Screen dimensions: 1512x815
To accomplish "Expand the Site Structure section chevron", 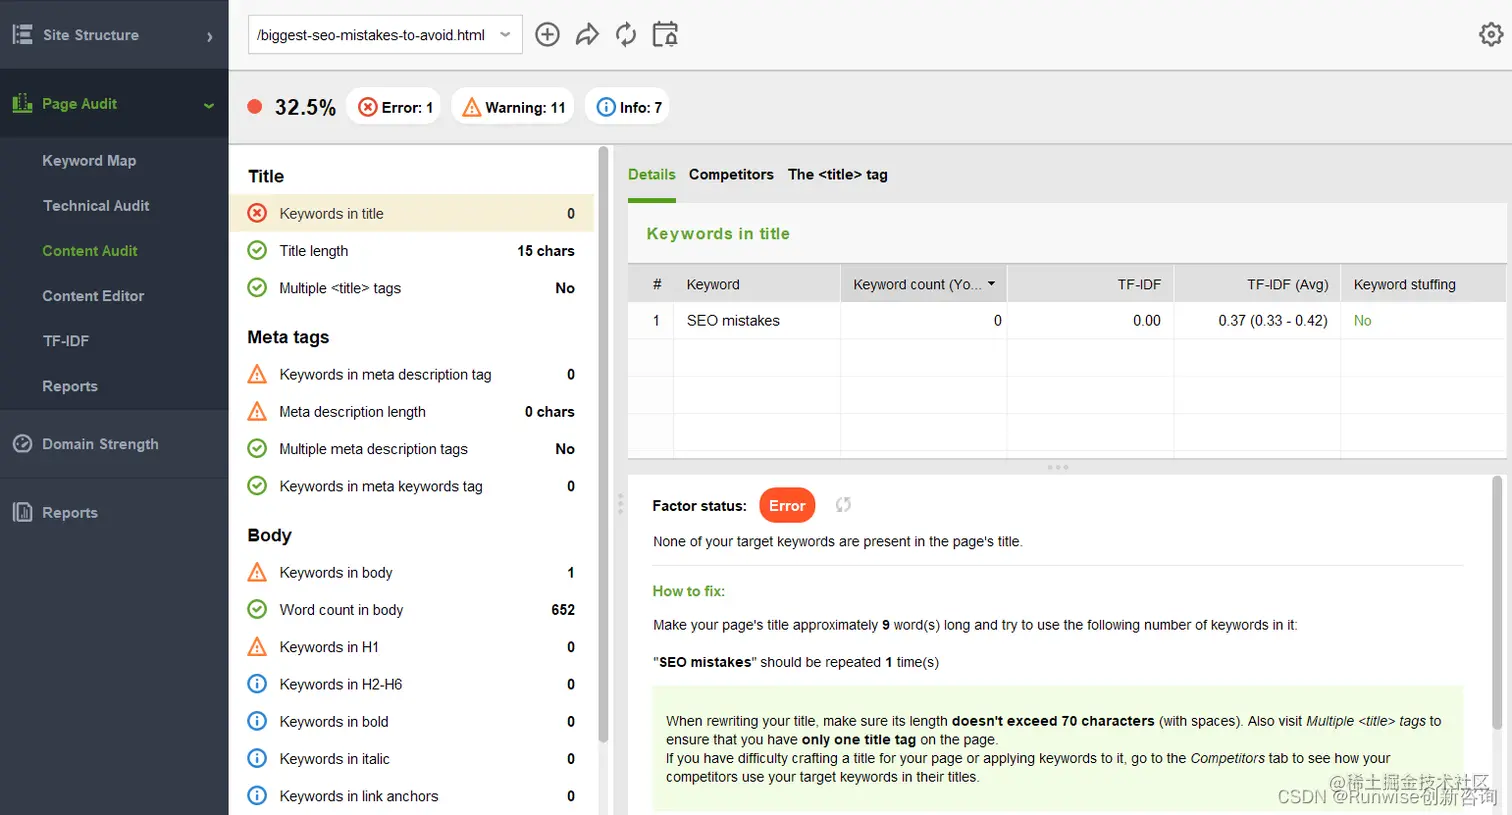I will 209,37.
